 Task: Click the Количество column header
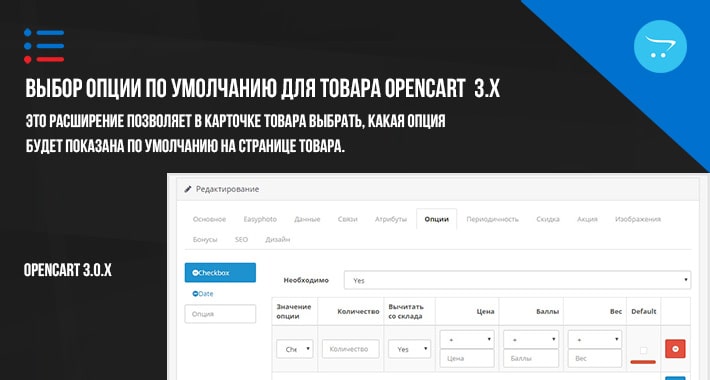pos(358,311)
